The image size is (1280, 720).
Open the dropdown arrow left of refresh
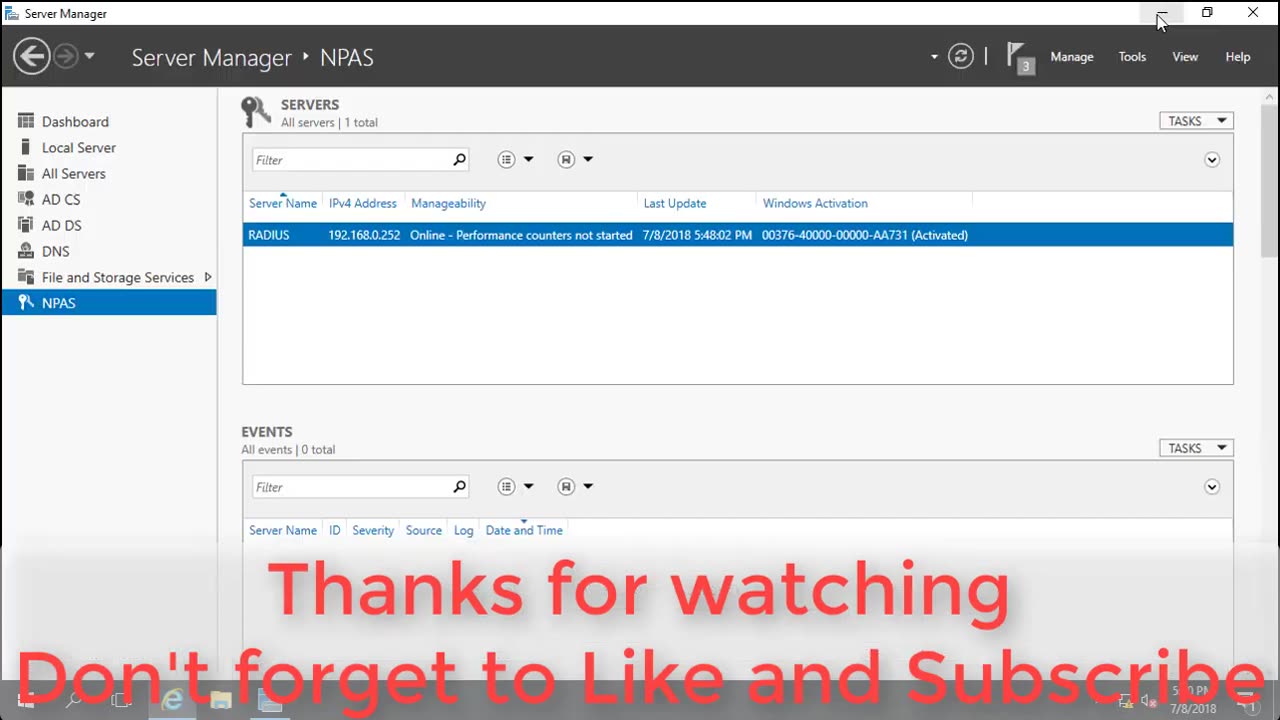(934, 57)
